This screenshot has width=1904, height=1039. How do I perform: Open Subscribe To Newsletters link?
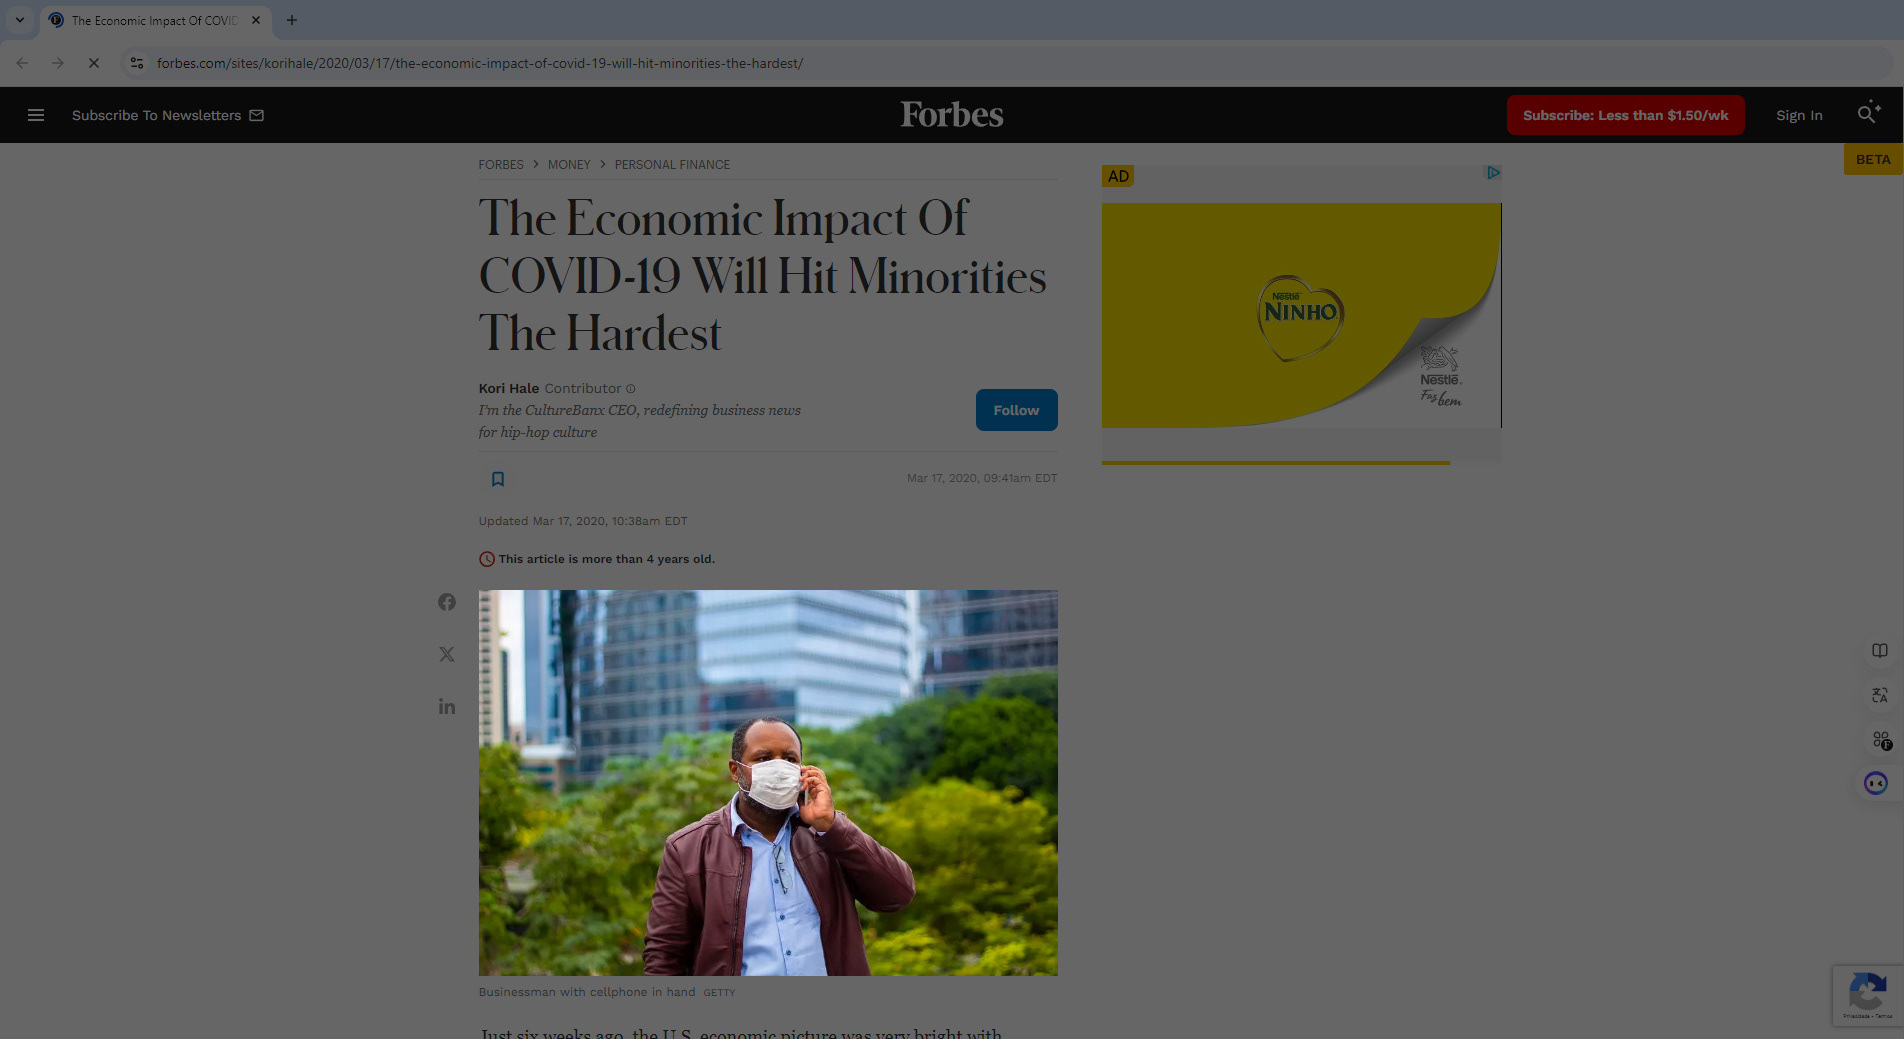coord(168,115)
